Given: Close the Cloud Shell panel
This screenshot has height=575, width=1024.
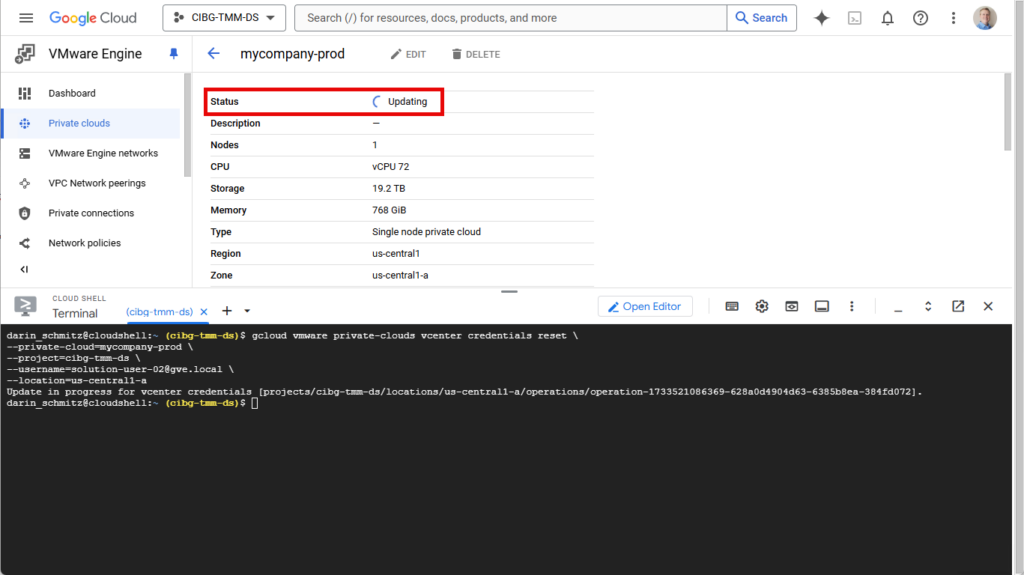Looking at the screenshot, I should click(x=988, y=306).
